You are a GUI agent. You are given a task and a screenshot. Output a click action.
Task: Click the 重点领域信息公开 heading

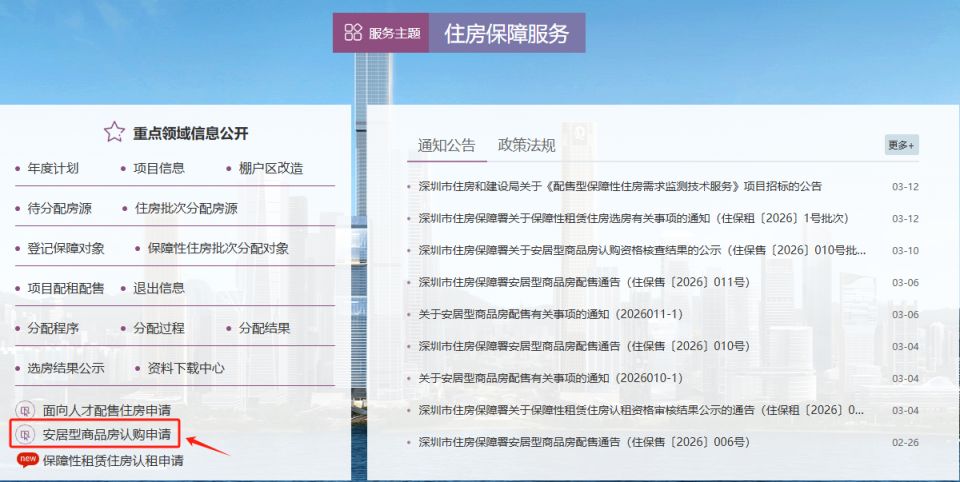click(x=191, y=133)
